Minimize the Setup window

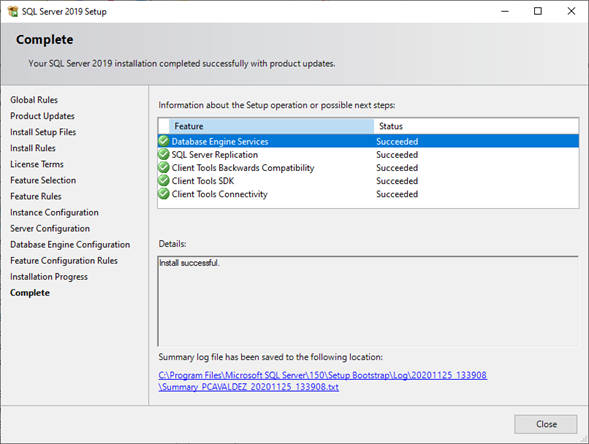(x=505, y=11)
